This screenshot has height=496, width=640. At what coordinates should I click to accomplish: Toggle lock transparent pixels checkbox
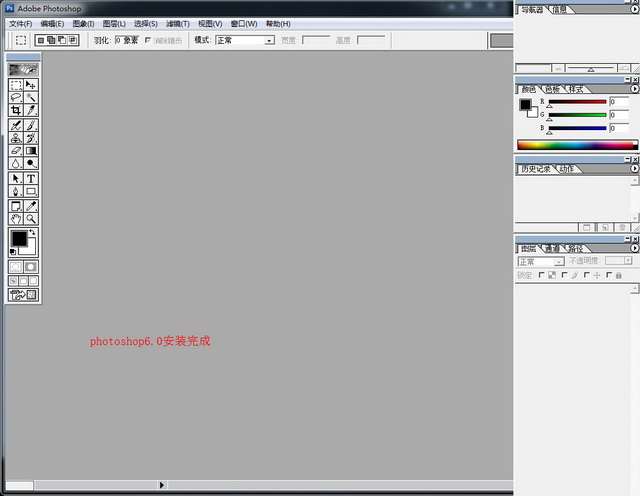pos(542,275)
